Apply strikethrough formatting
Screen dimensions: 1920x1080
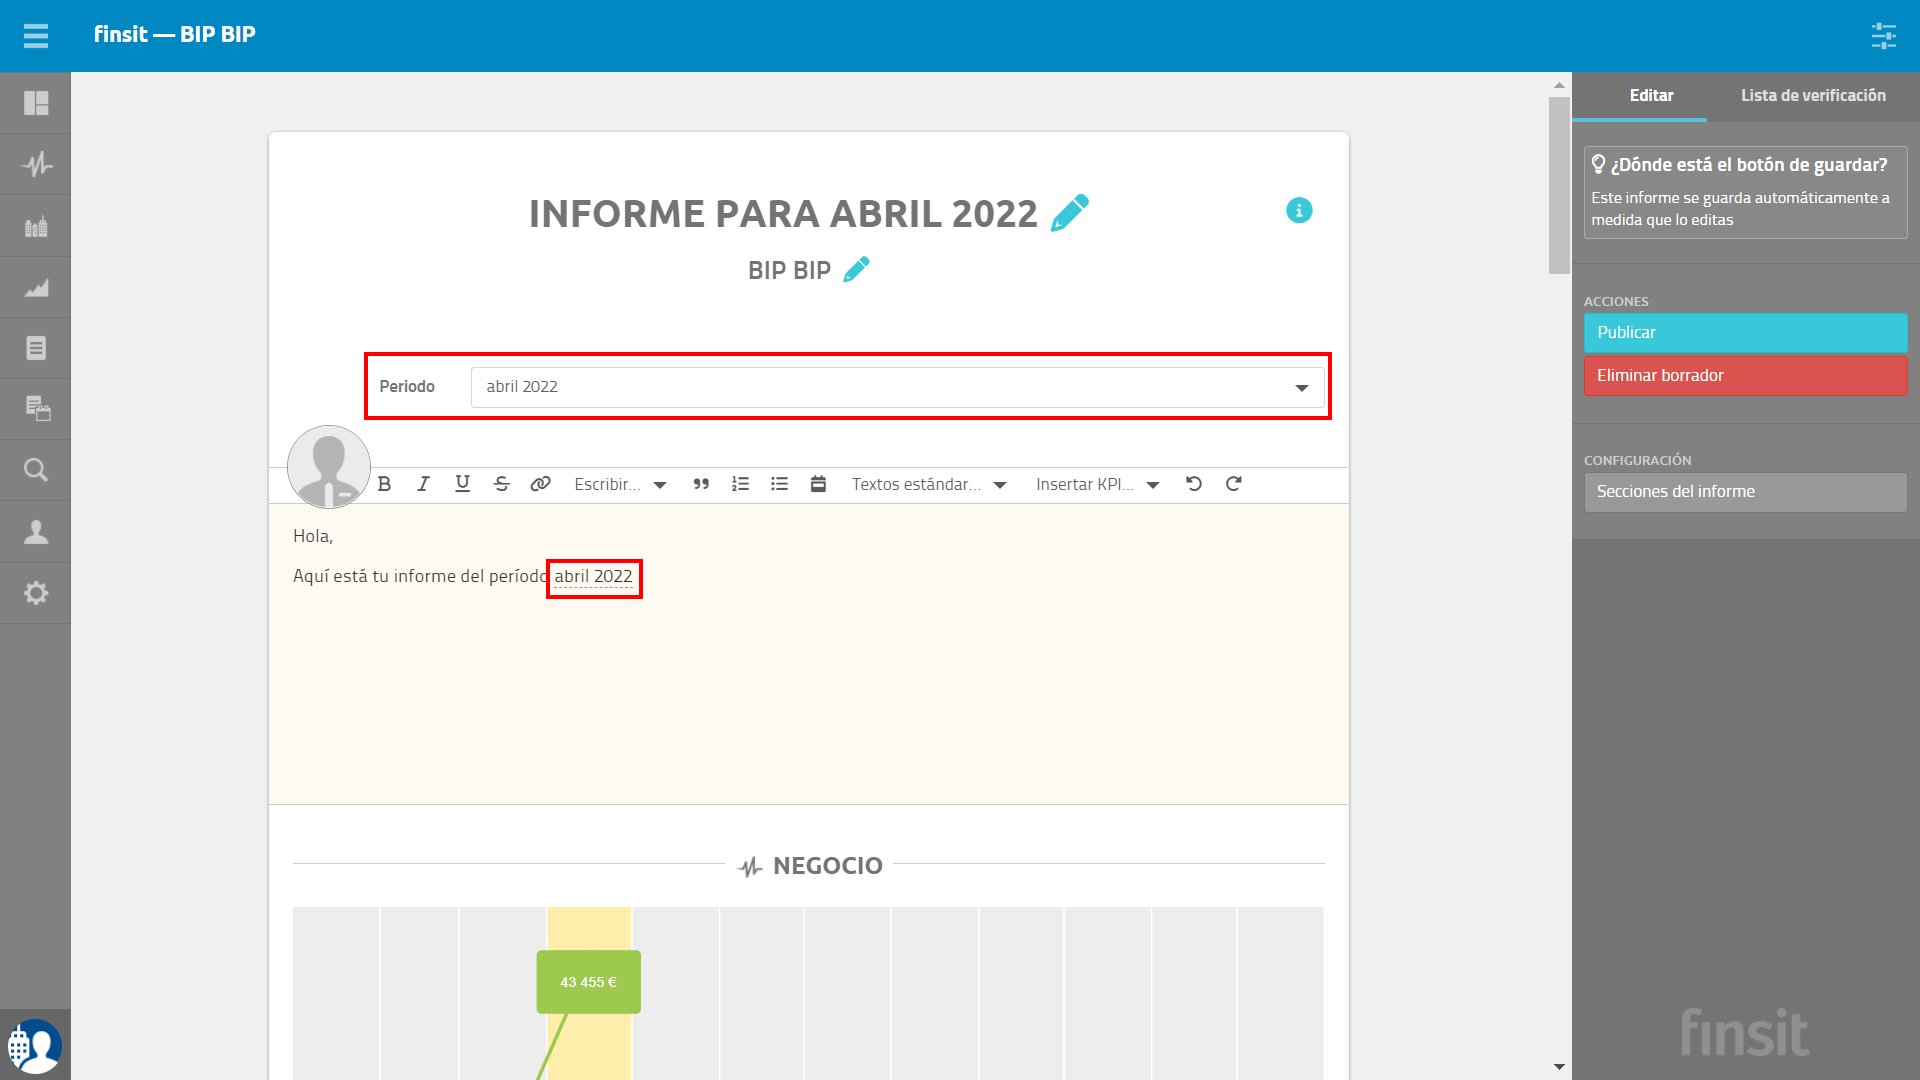[x=502, y=484]
